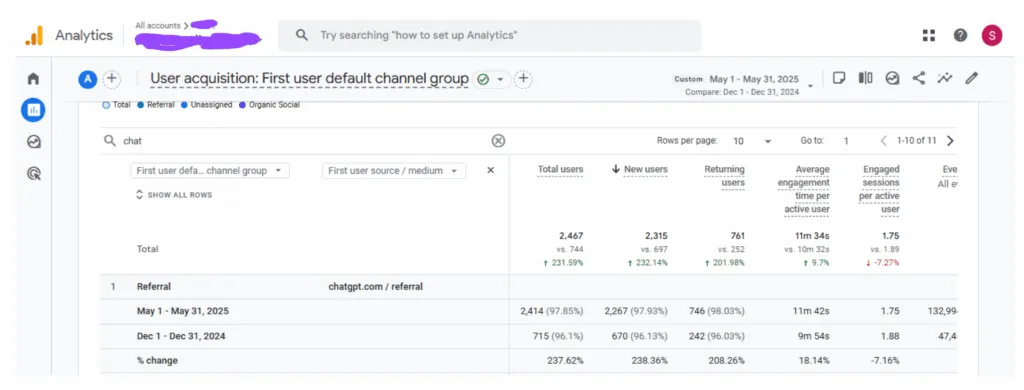Screen dimensions: 1024x390
Task: Open the Rows per page dropdown
Action: [752, 140]
